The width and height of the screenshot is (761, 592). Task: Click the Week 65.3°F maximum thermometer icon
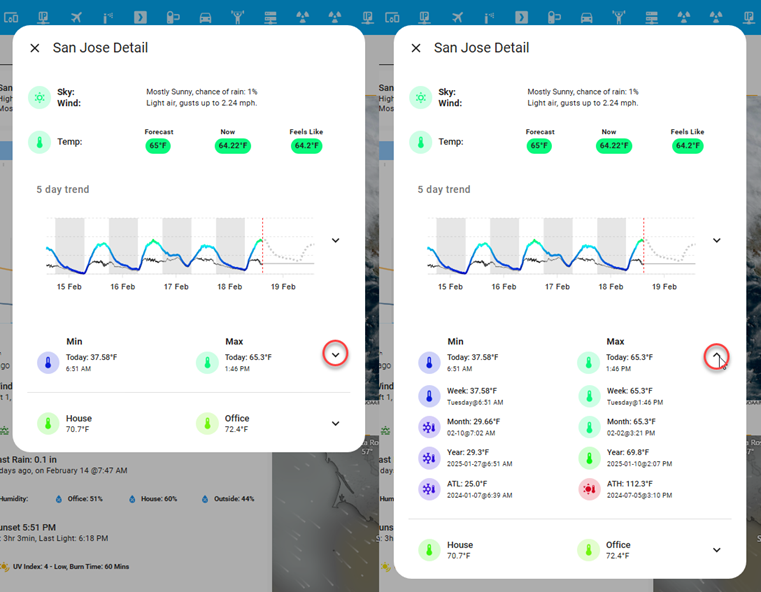(589, 396)
